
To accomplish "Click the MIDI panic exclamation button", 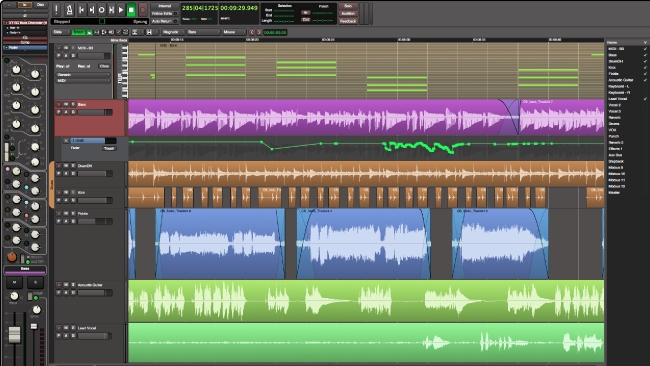I will [x=56, y=9].
